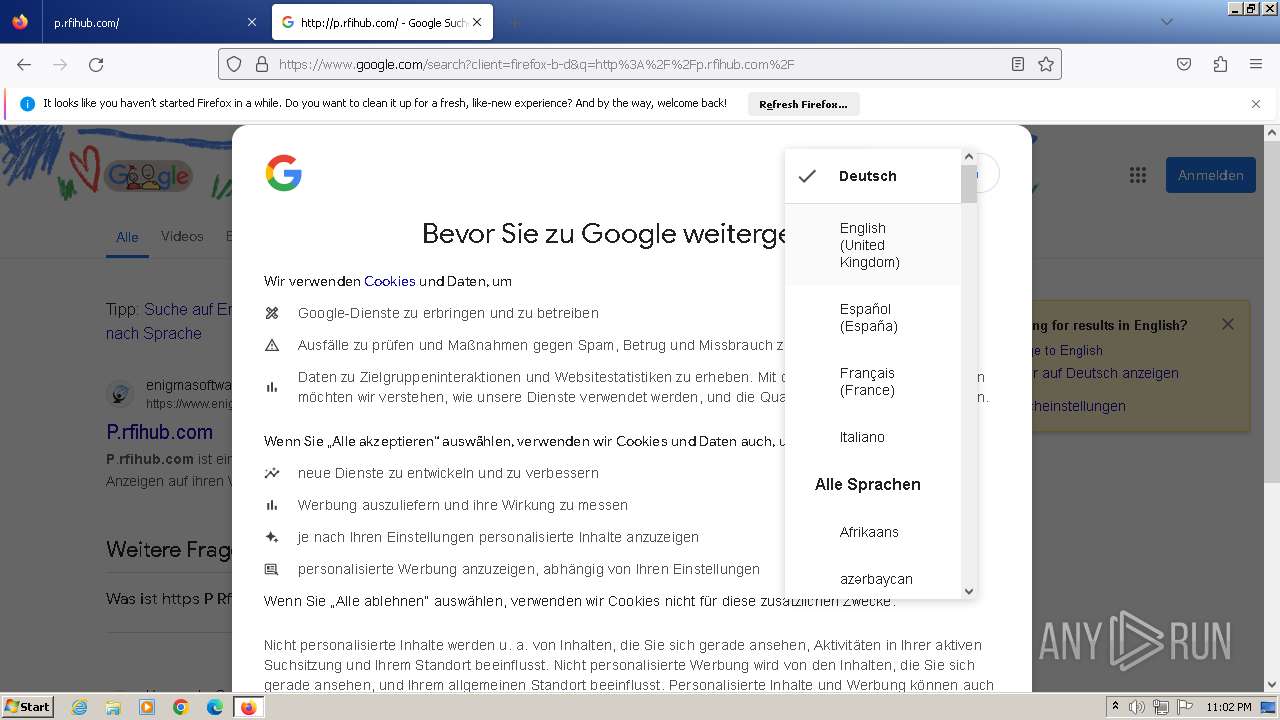Screen dimensions: 1280x720
Task: Dismiss the Firefox refresh notification bar
Action: tap(1256, 104)
